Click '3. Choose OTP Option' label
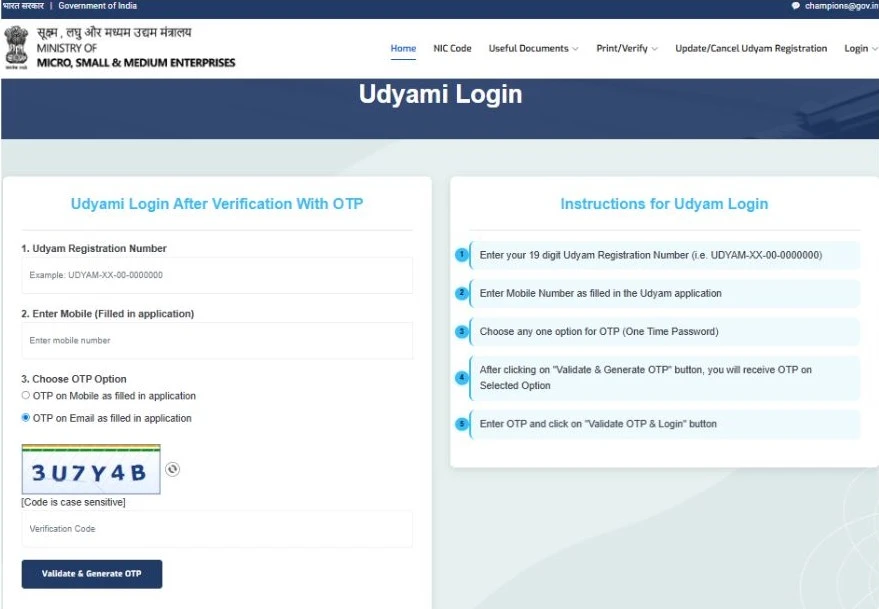Image resolution: width=879 pixels, height=609 pixels. [x=74, y=379]
